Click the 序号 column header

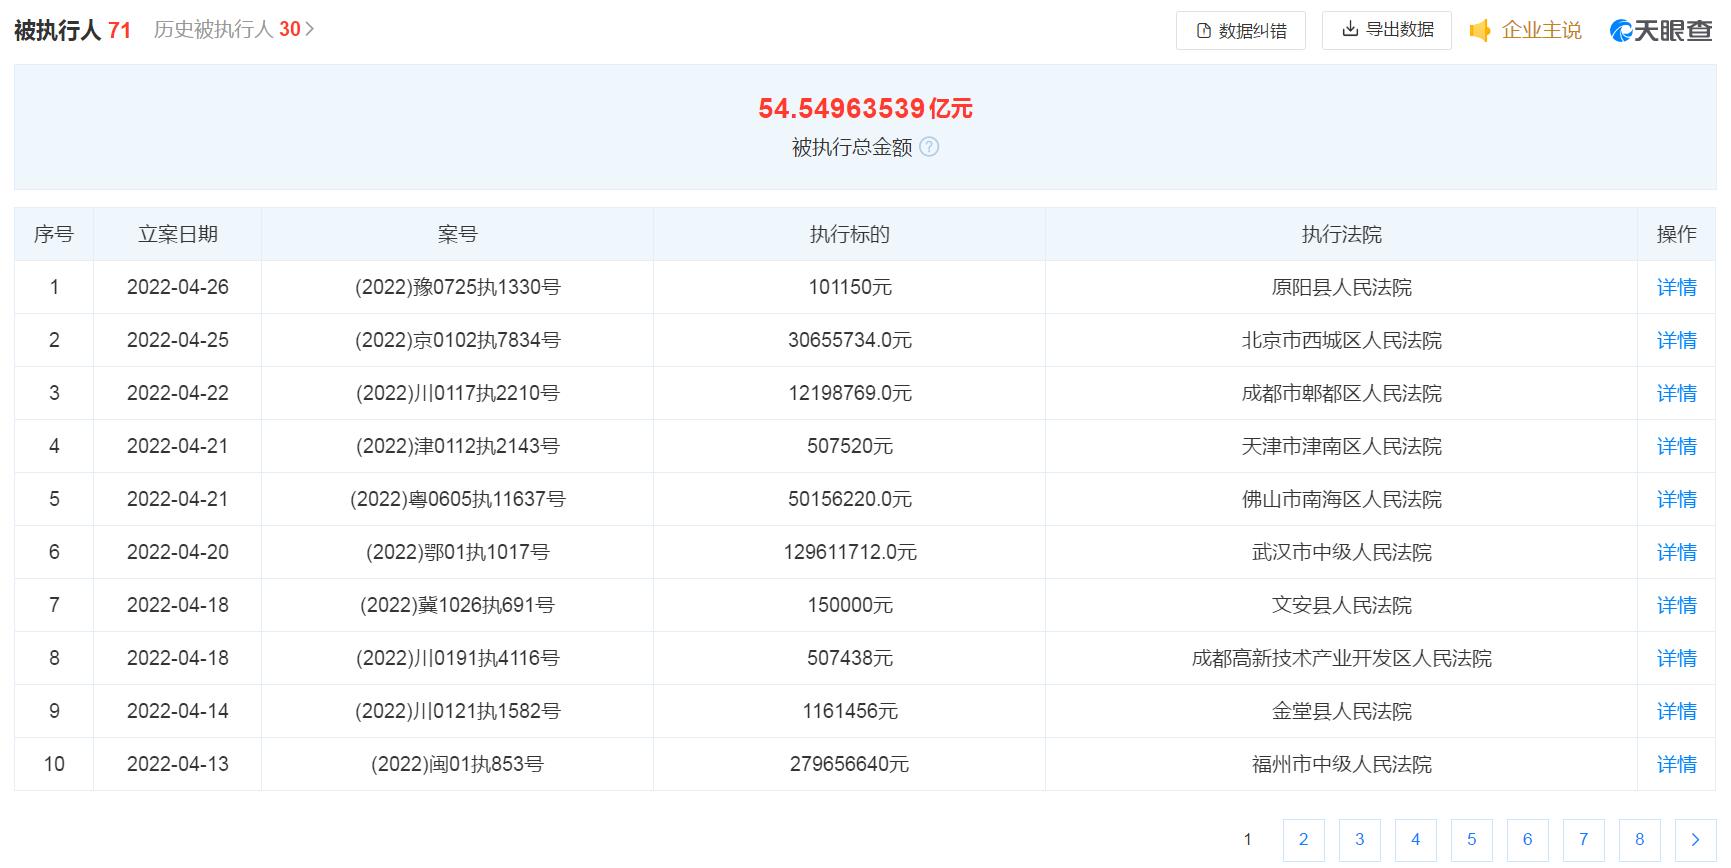pos(54,234)
